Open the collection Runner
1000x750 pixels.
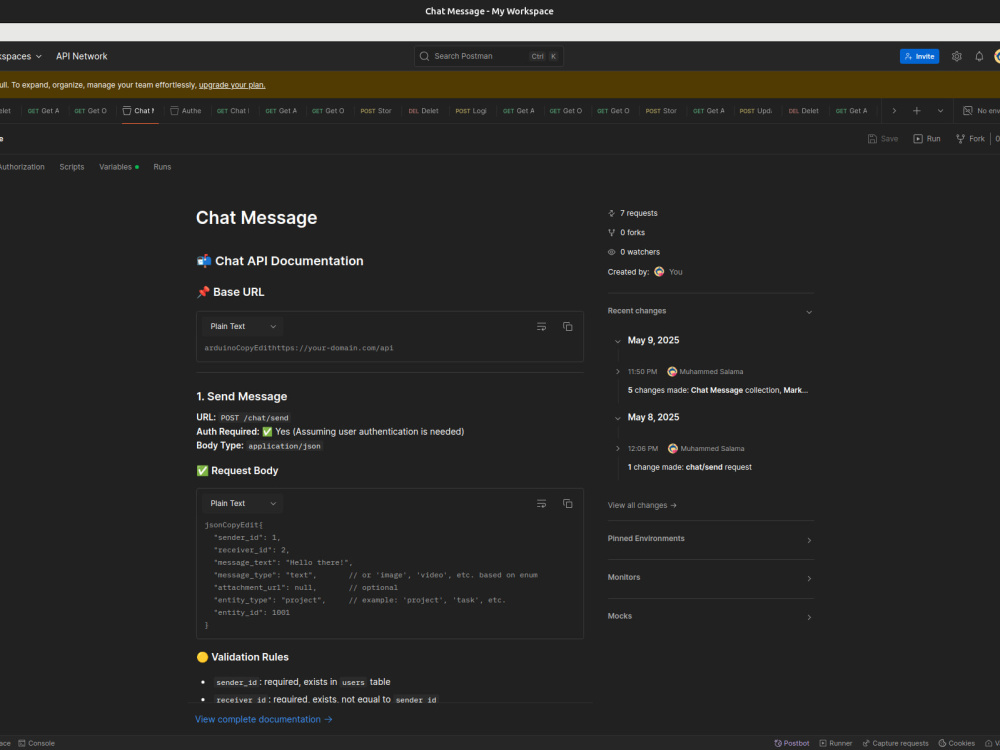click(x=836, y=743)
